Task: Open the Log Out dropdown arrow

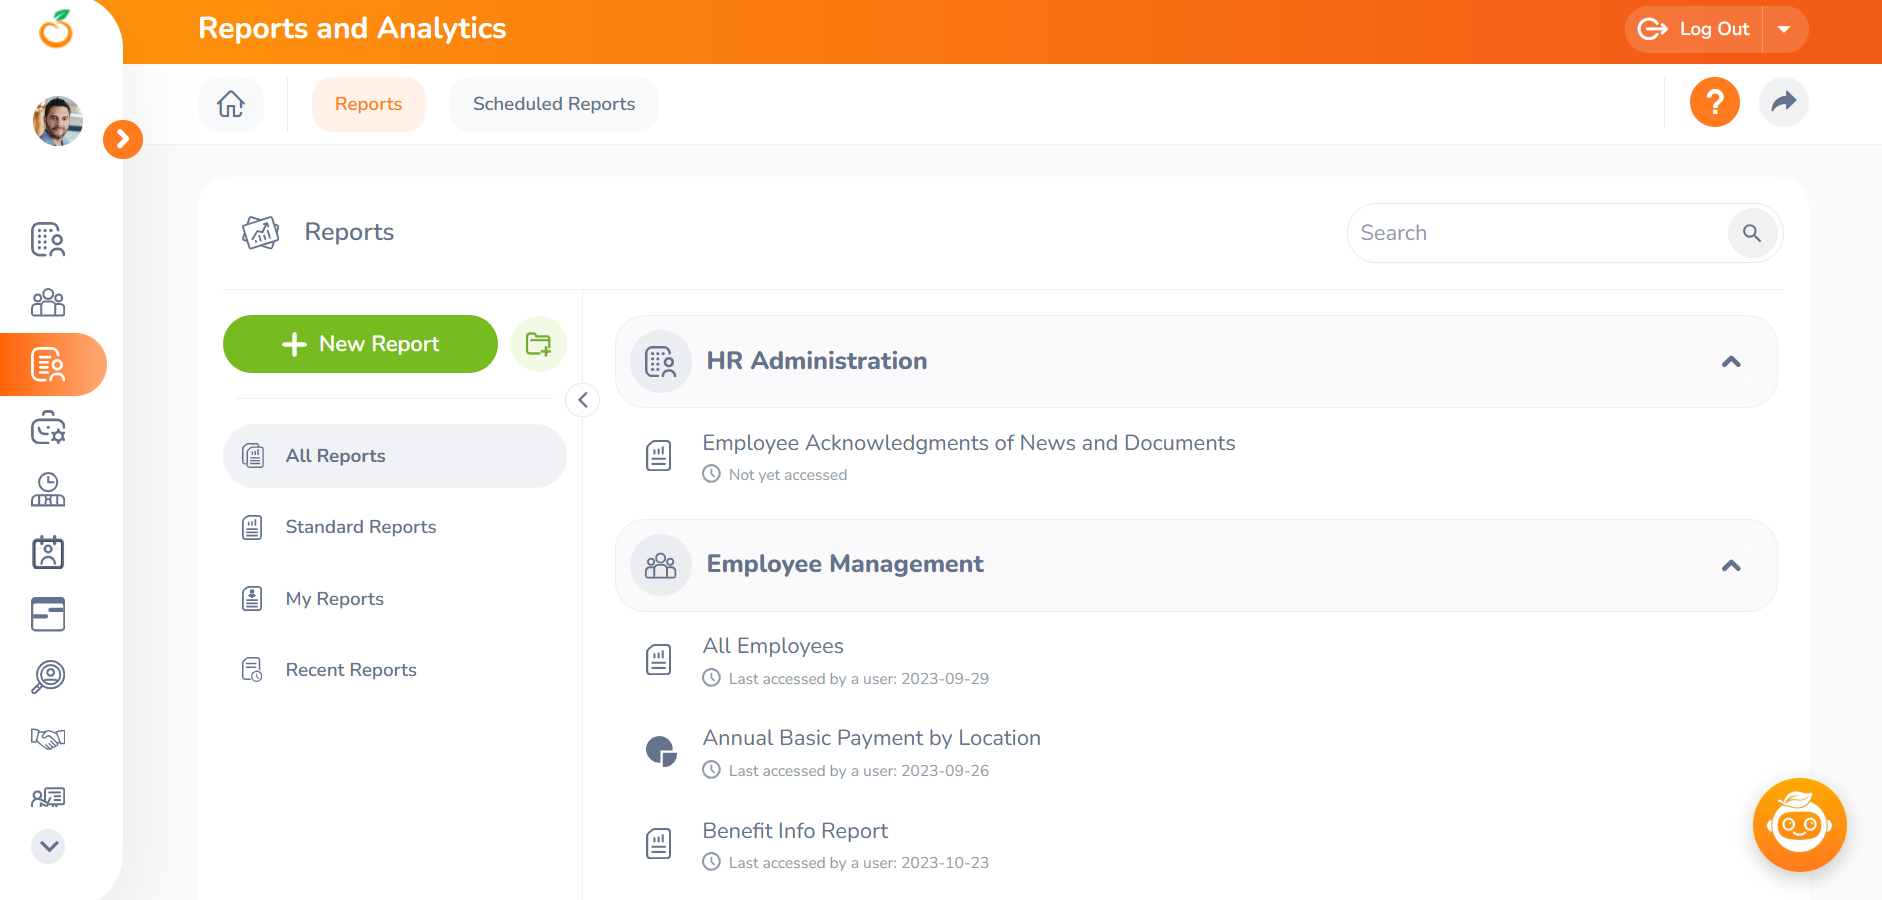Action: pos(1784,29)
